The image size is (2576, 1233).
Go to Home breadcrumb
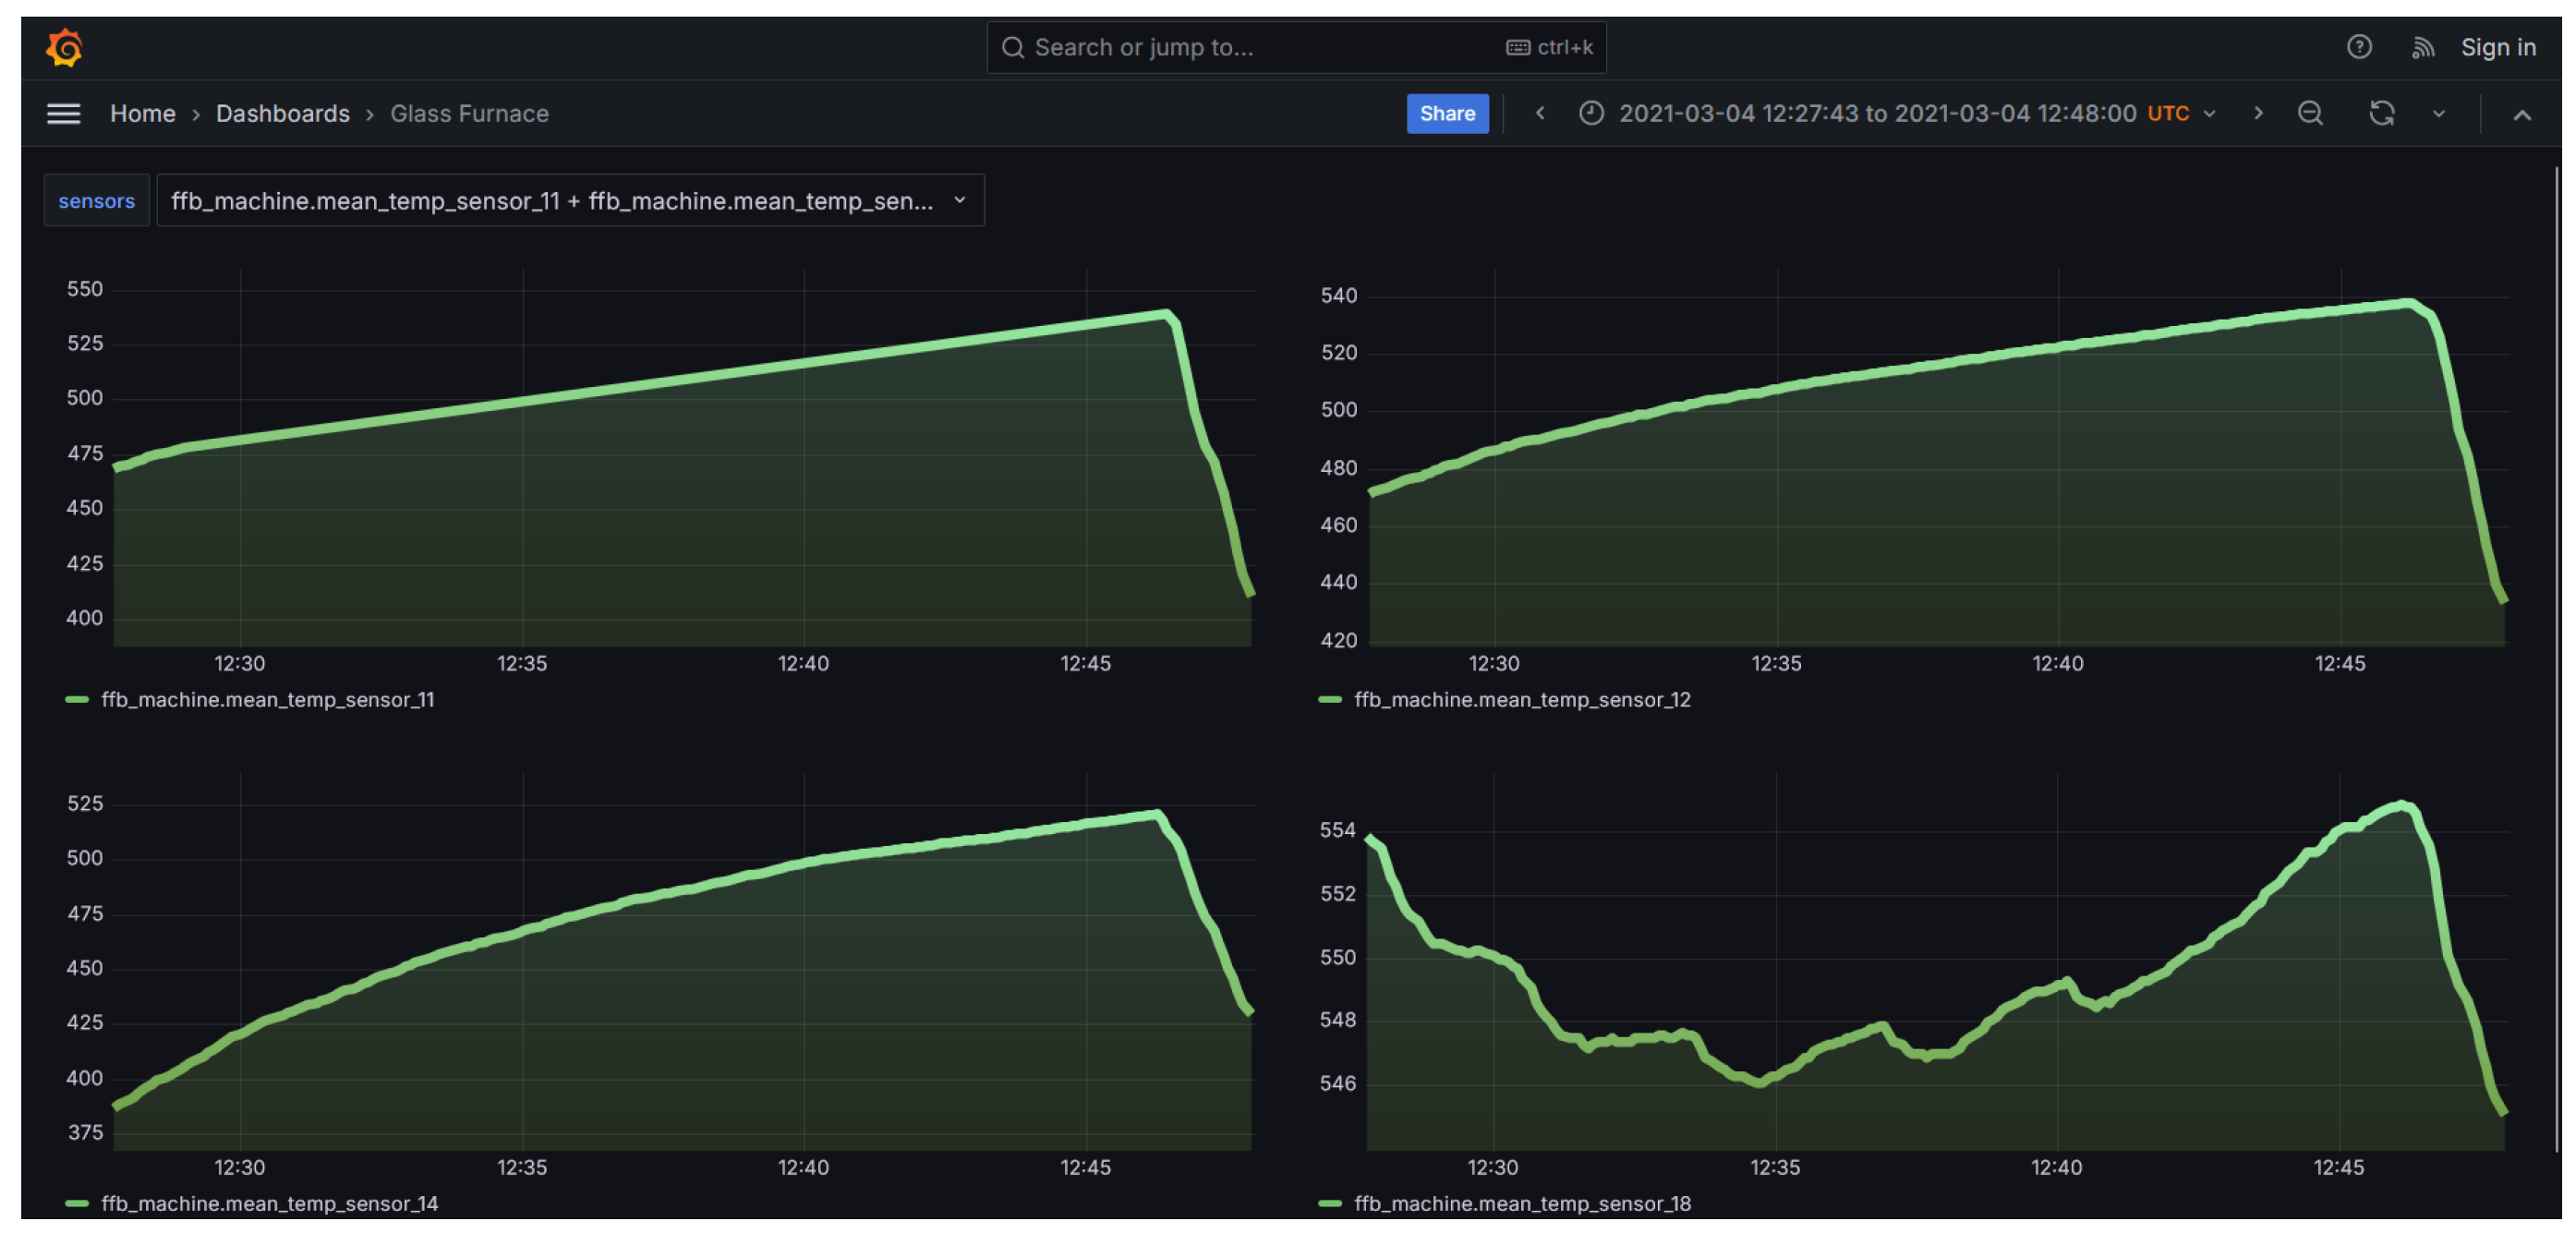(x=142, y=113)
